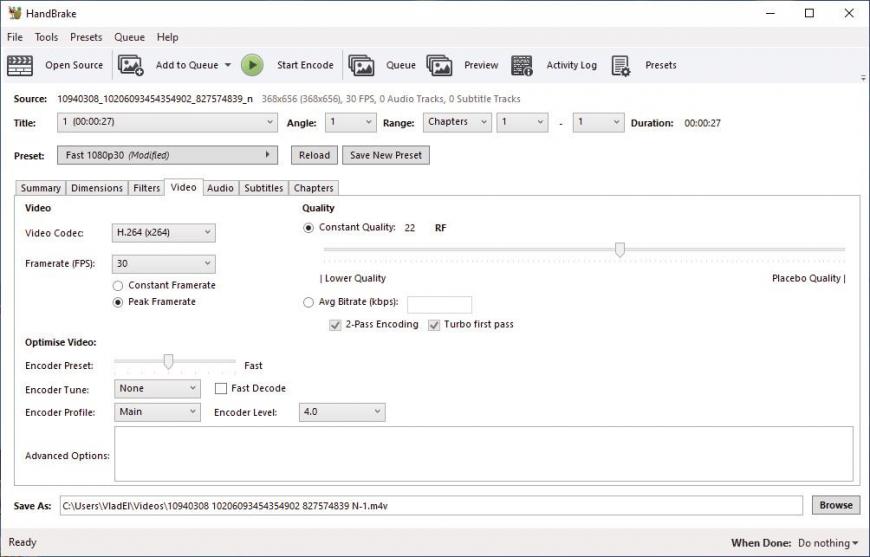Click the Save As path field
870x557 pixels.
tap(431, 506)
